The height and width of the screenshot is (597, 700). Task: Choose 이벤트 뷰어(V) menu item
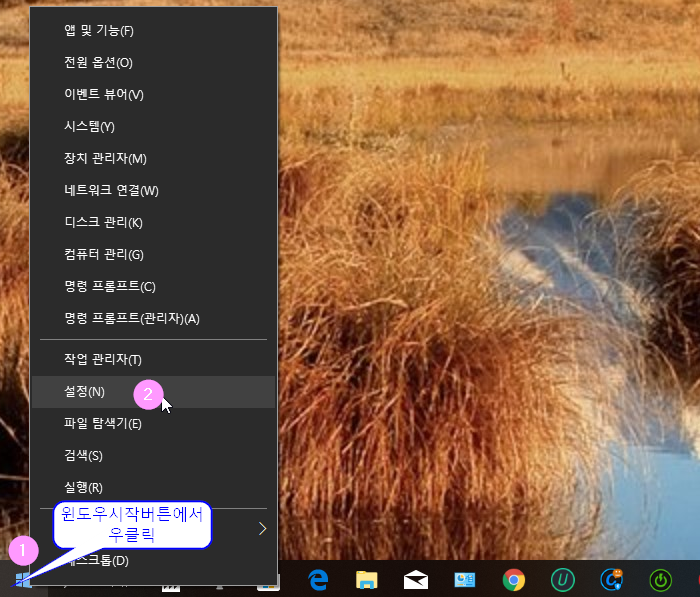tap(153, 95)
